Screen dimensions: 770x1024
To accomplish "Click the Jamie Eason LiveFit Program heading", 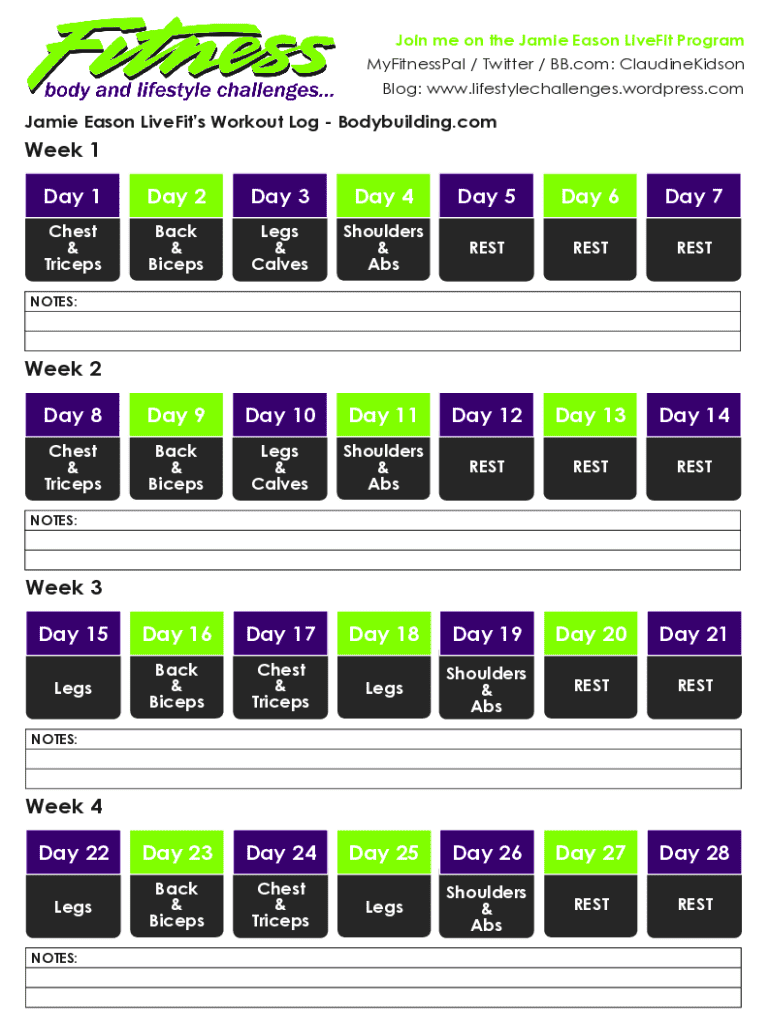I will pos(569,41).
